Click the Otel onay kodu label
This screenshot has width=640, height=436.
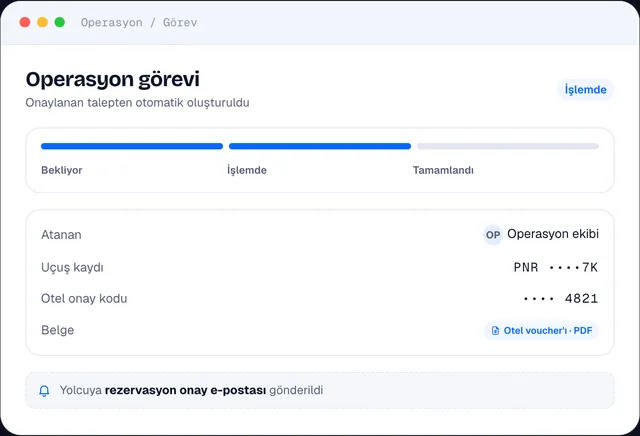click(84, 298)
